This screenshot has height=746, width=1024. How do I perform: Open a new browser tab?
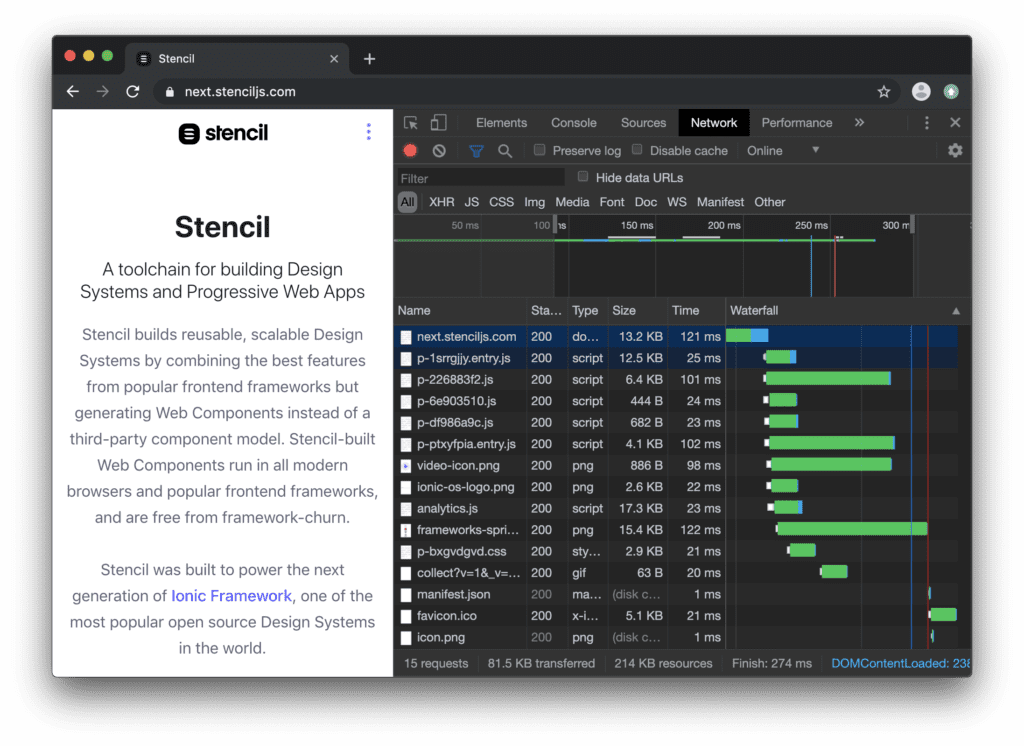(369, 59)
